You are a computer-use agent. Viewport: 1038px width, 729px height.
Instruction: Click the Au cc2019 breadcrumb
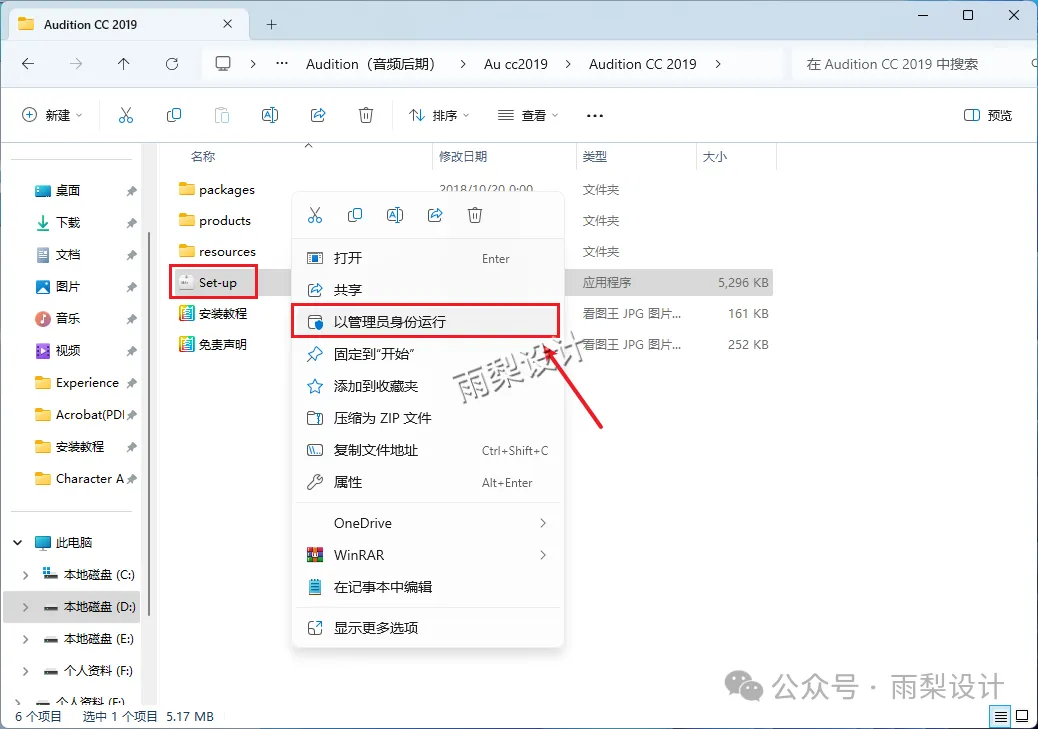[516, 64]
